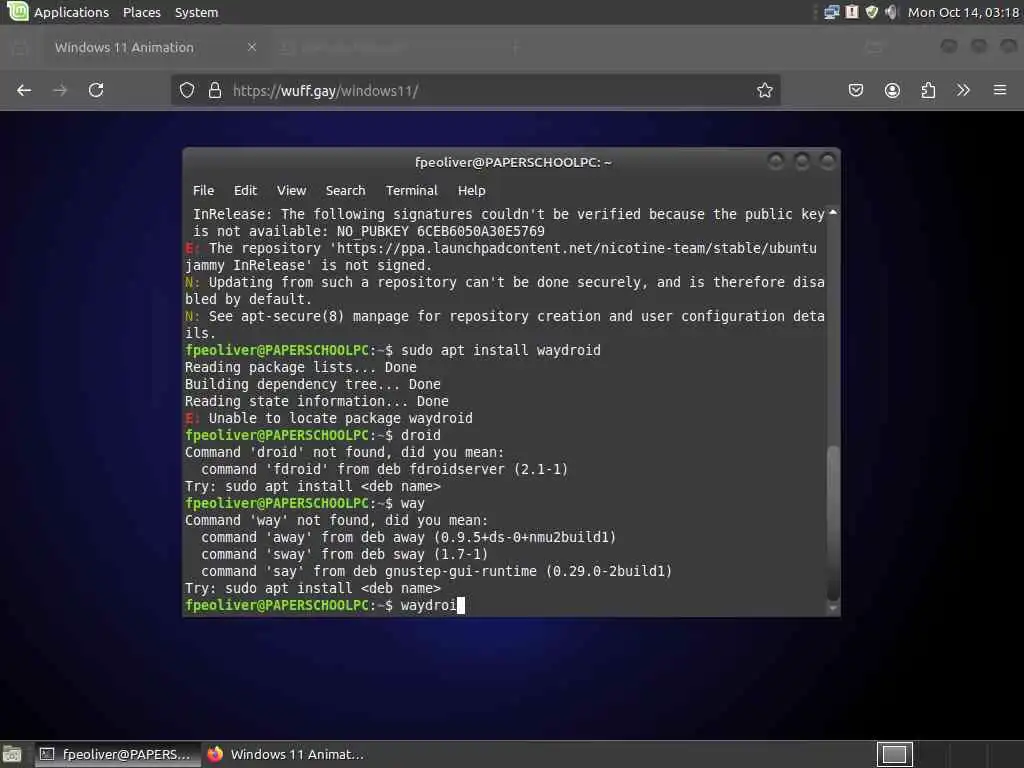Minimize the terminal window
The width and height of the screenshot is (1024, 768).
pyautogui.click(x=776, y=161)
